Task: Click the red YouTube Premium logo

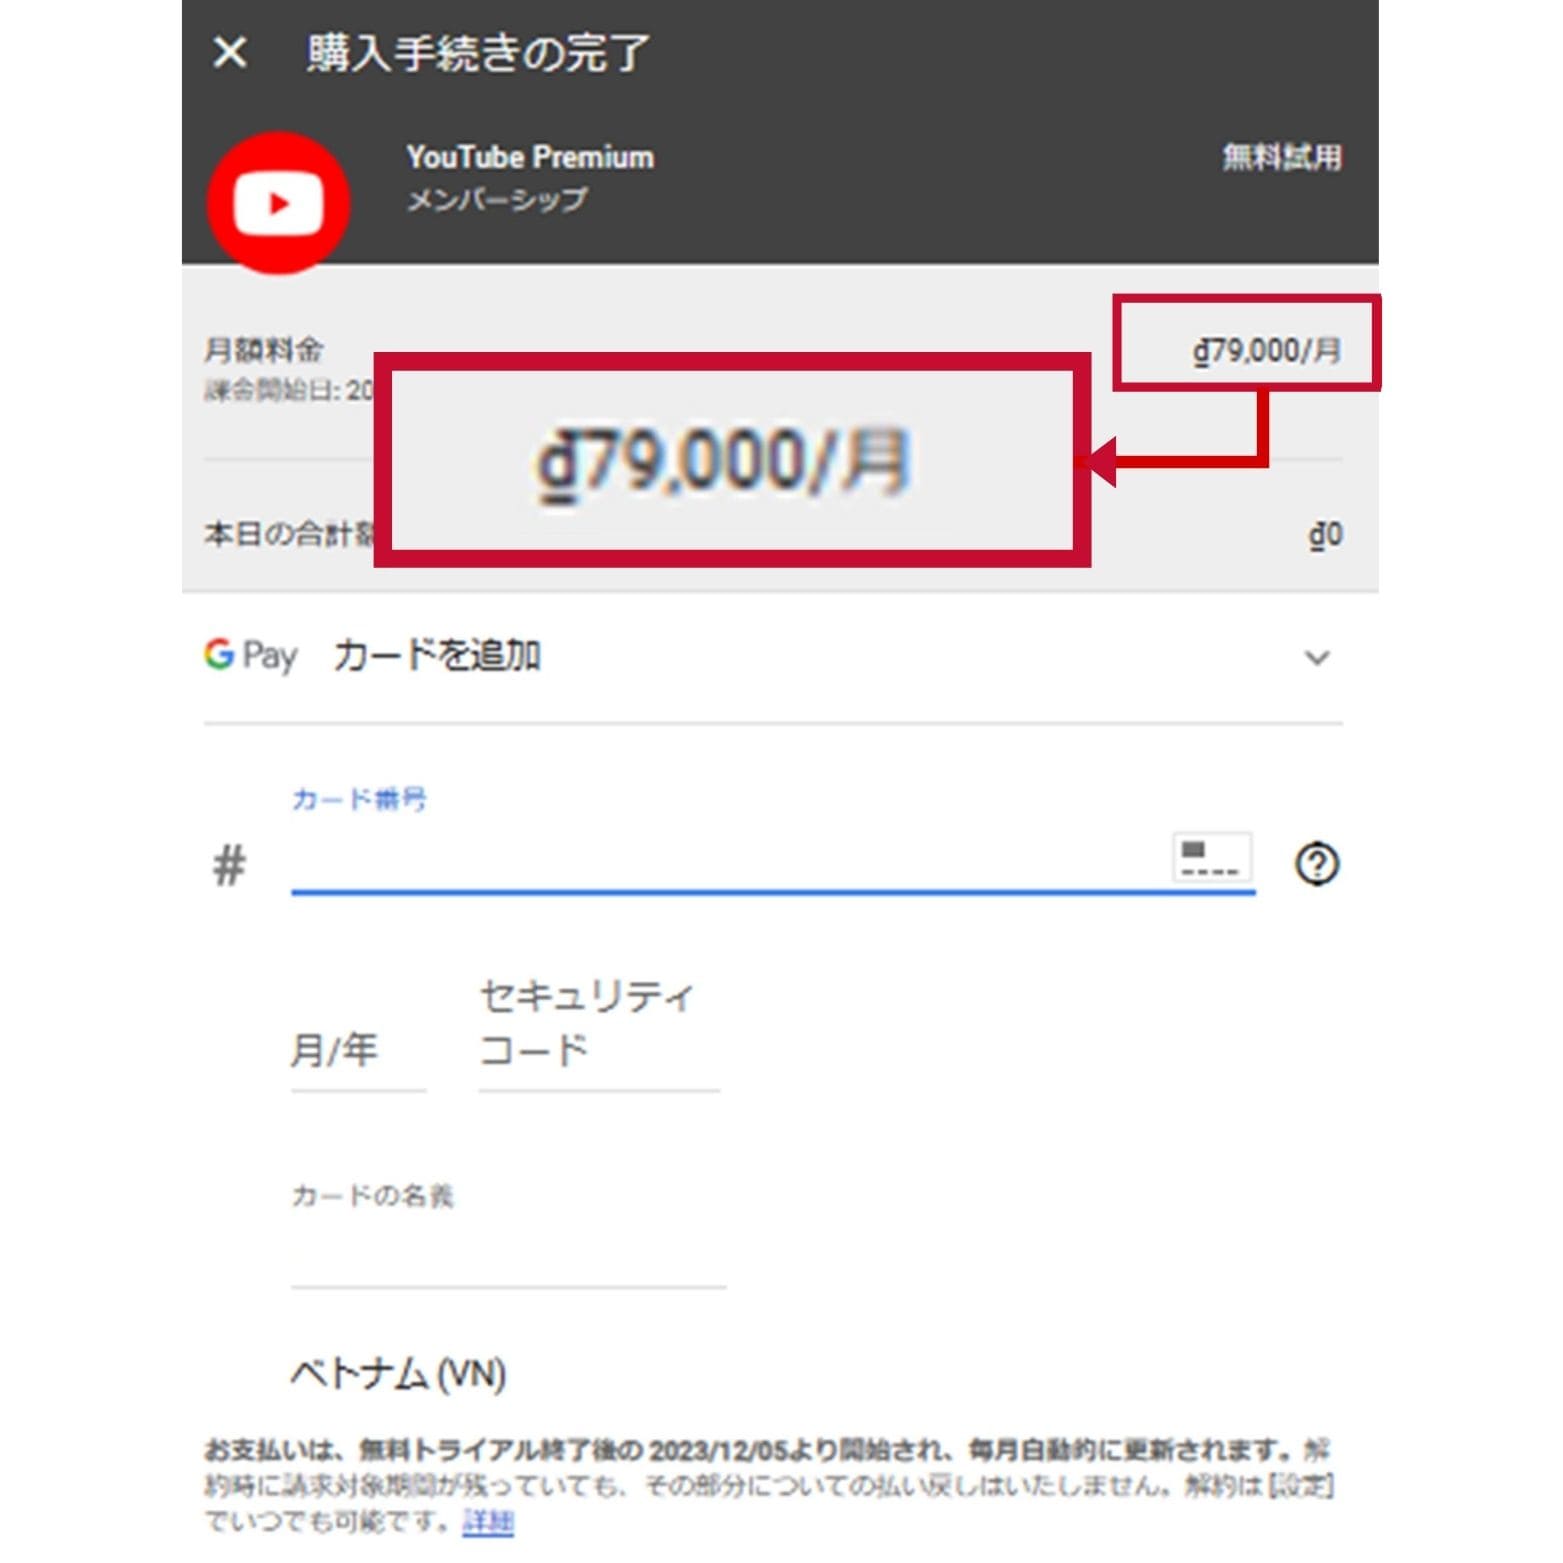Action: (278, 203)
